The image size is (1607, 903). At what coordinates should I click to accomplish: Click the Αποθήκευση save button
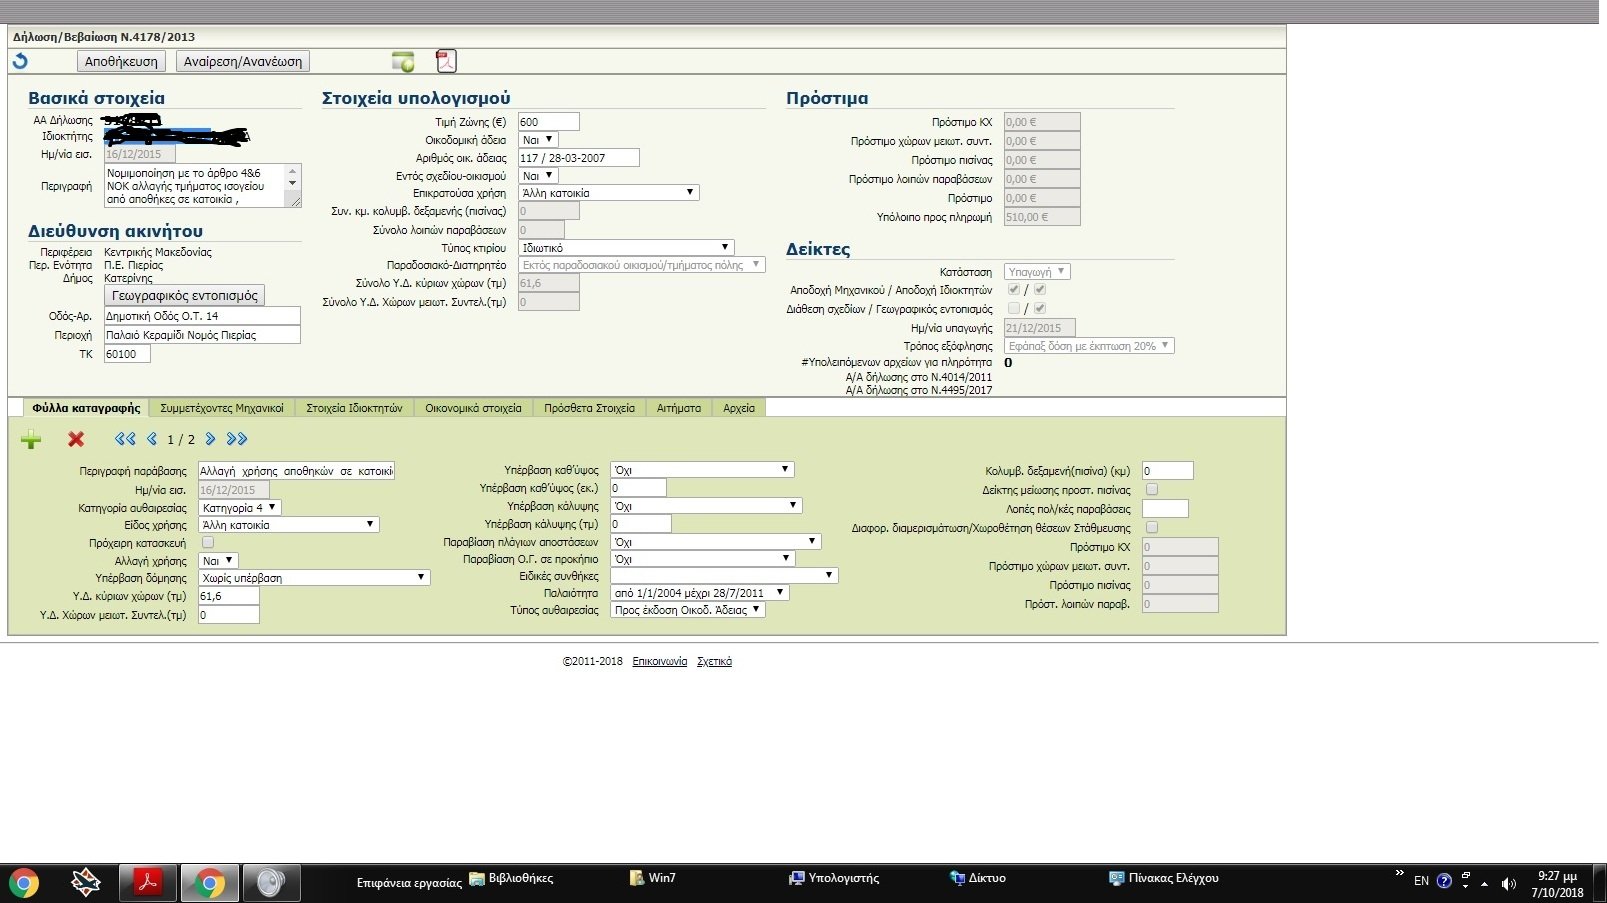(x=121, y=61)
